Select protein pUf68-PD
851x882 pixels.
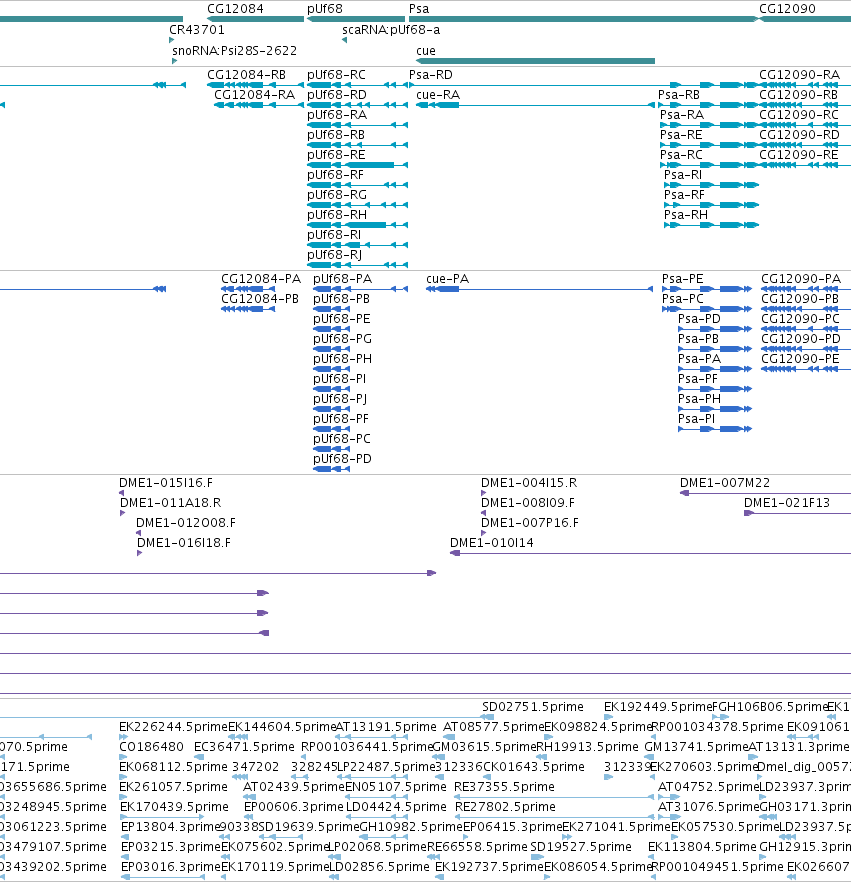pyautogui.click(x=343, y=459)
